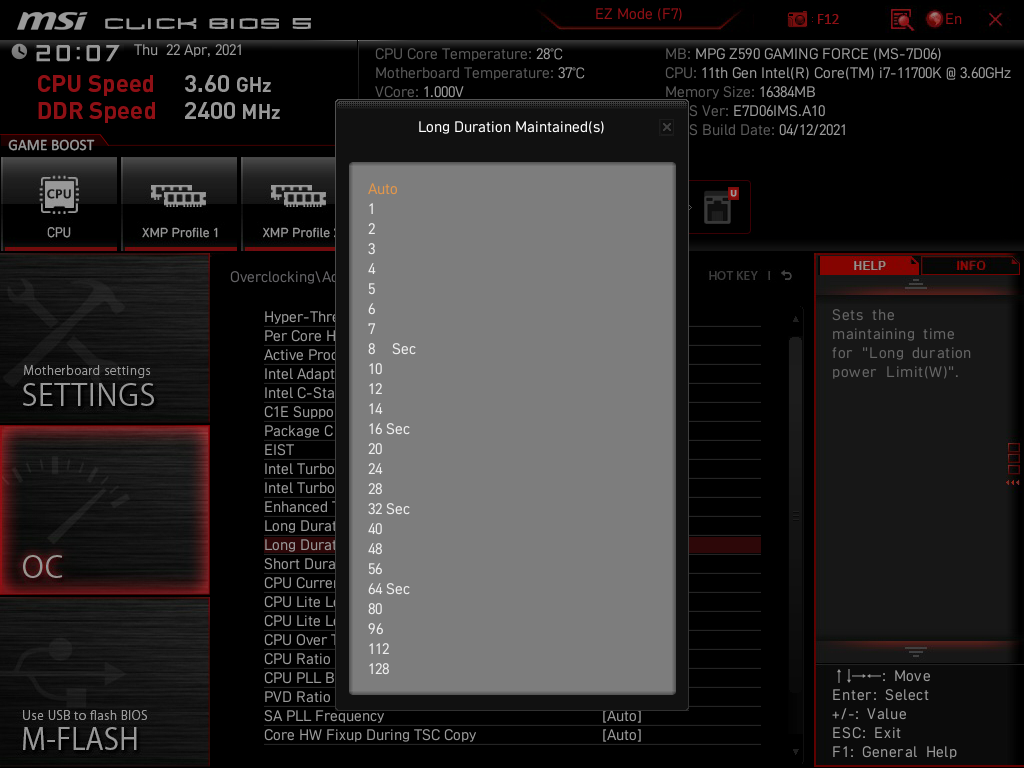This screenshot has width=1024, height=768.
Task: Click the clock icon beside time
Action: 20,51
